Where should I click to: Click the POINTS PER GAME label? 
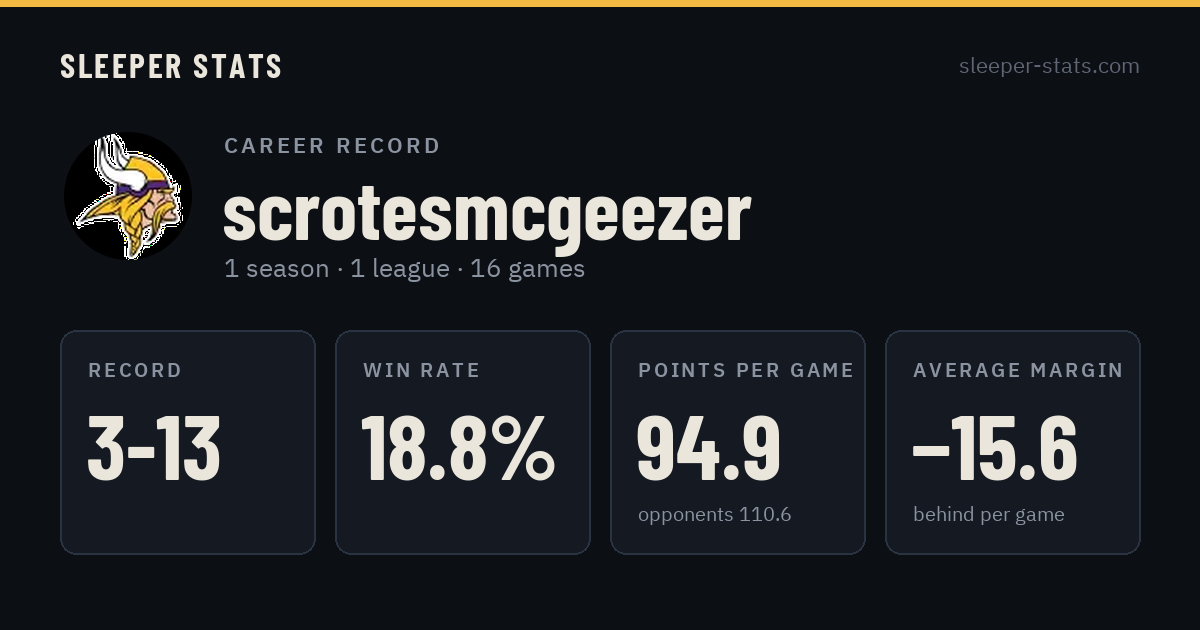[x=746, y=371]
